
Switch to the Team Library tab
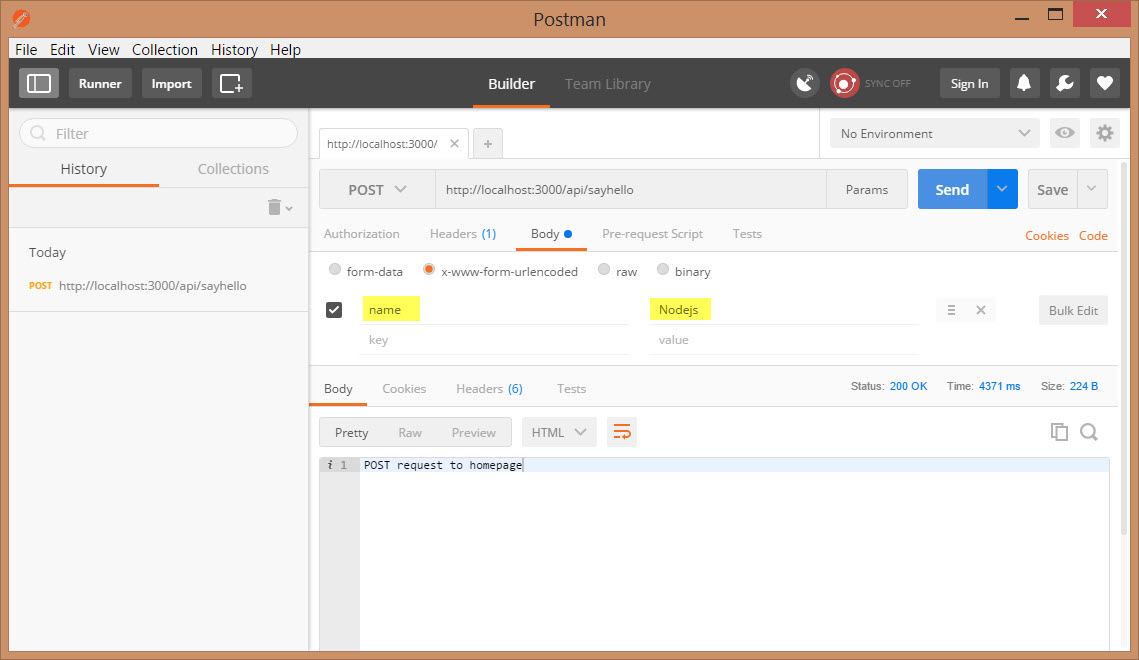point(608,83)
